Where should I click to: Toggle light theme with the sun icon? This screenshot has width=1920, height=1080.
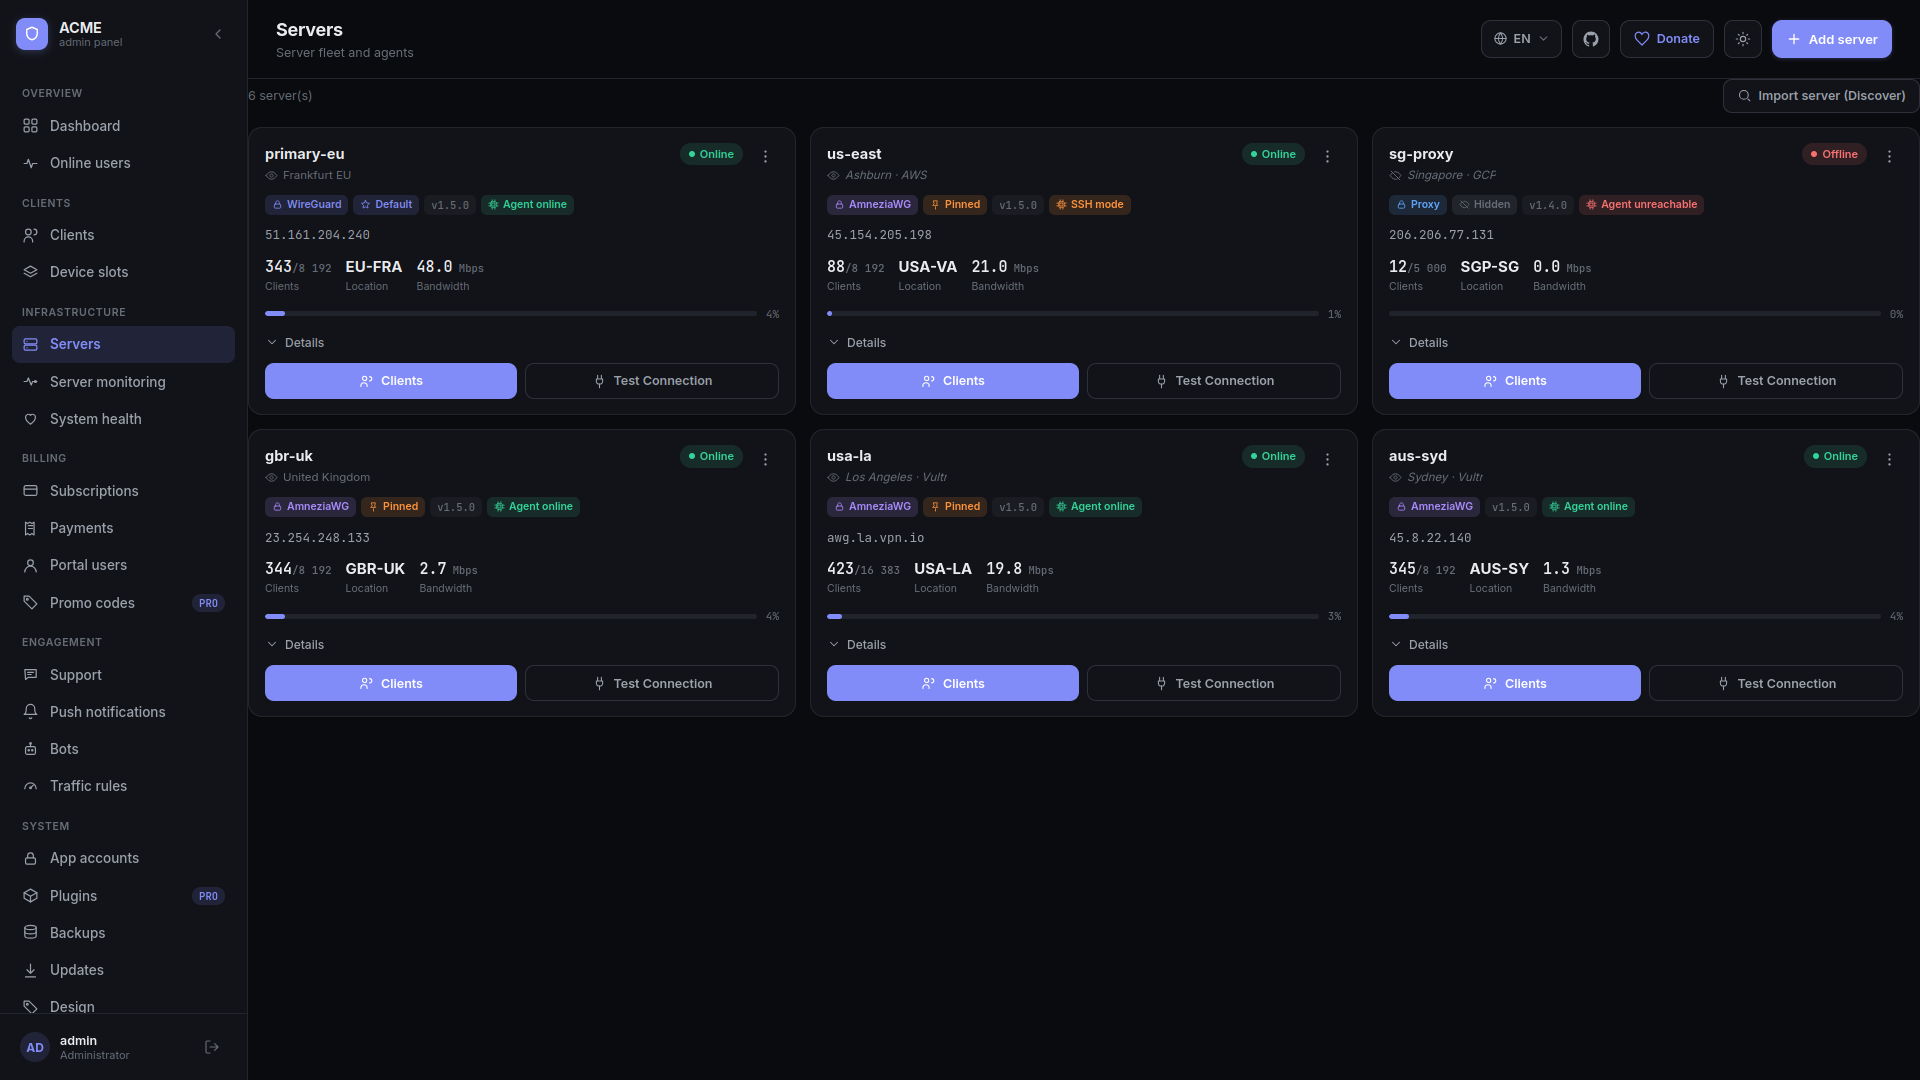click(x=1742, y=39)
